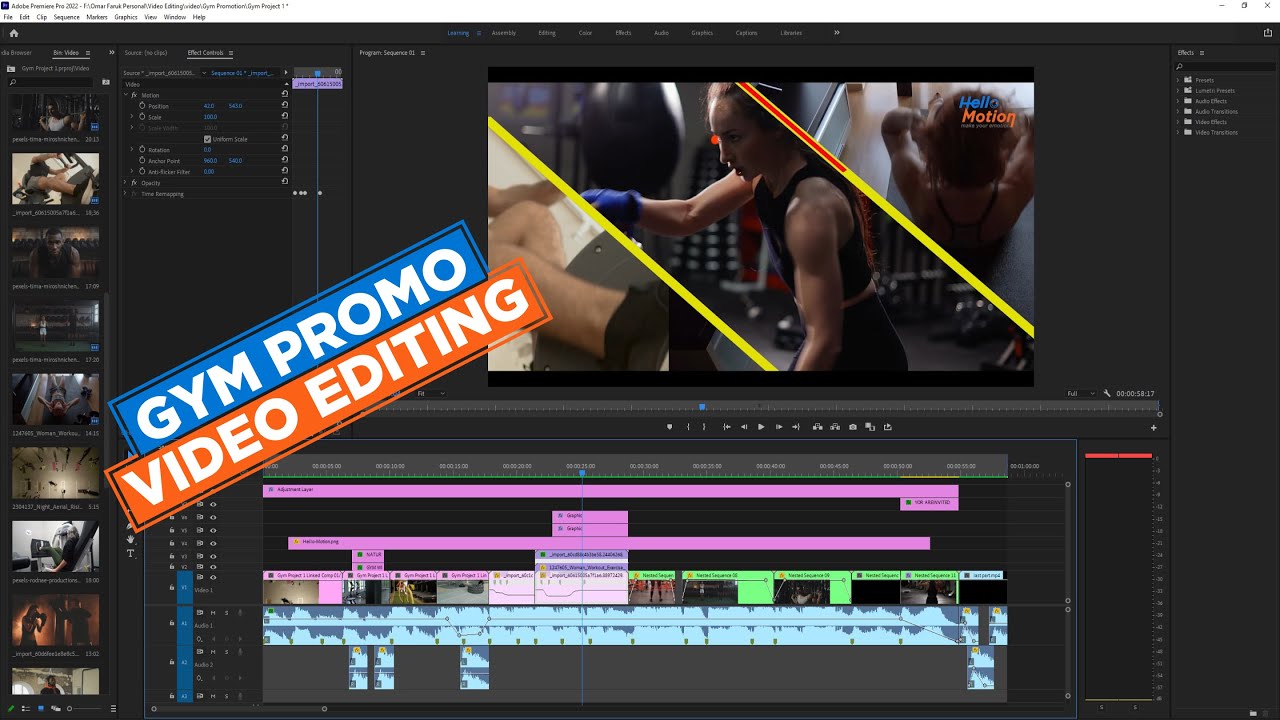The height and width of the screenshot is (720, 1280).
Task: Open the Markers menu
Action: tap(97, 17)
